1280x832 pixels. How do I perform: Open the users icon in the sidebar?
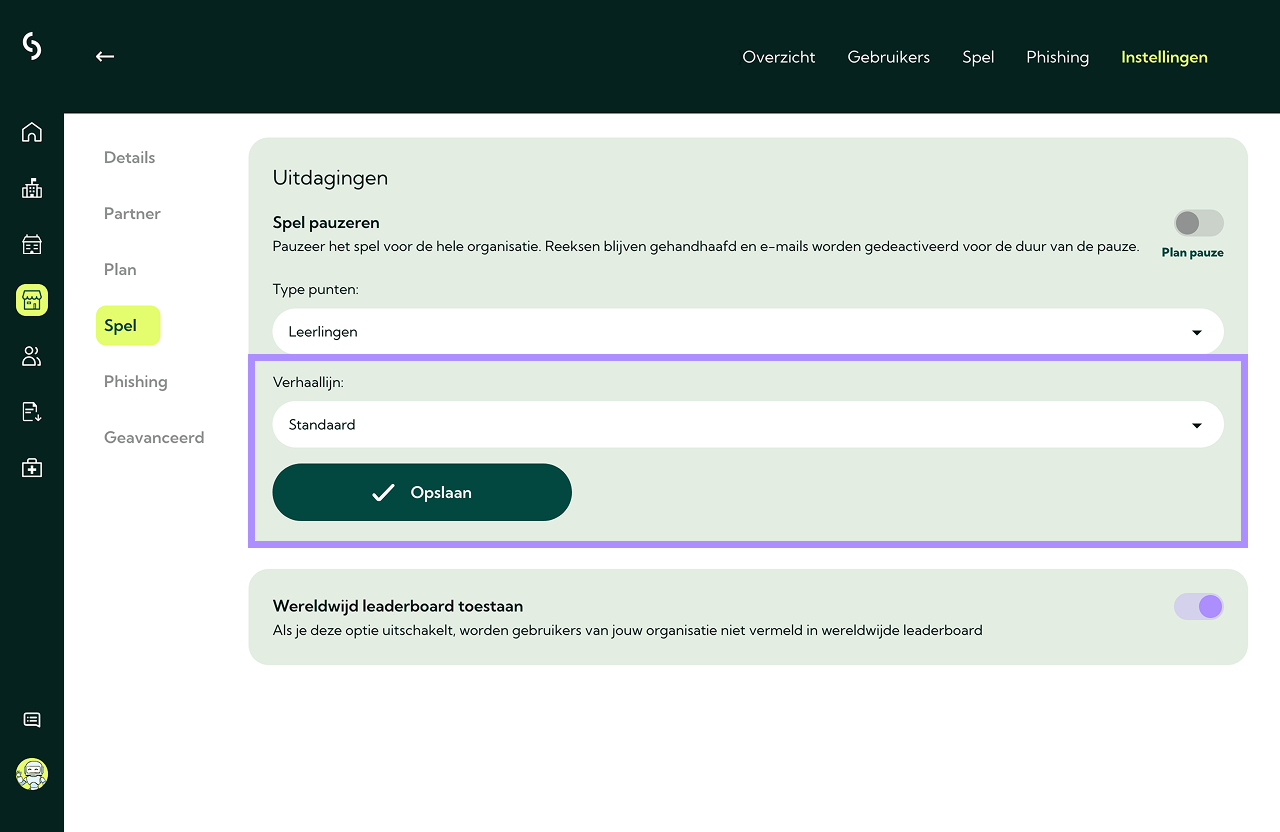tap(32, 356)
